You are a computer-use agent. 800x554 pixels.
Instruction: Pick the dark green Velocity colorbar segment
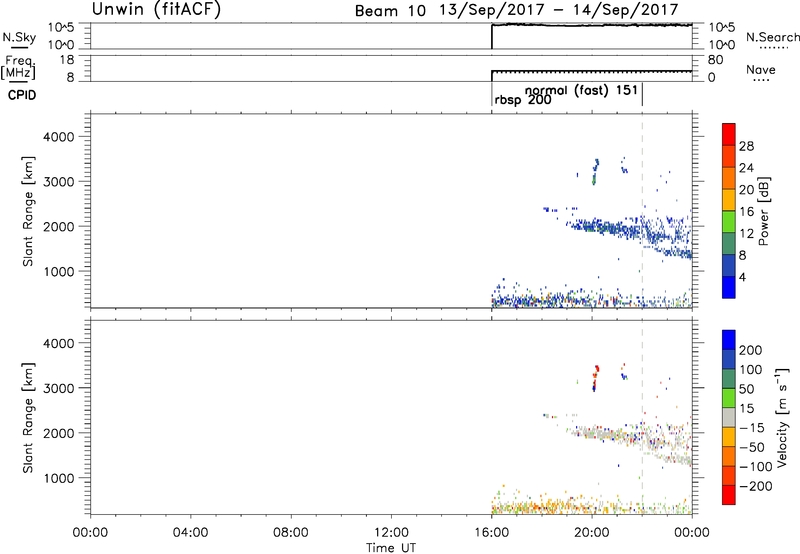(x=729, y=379)
